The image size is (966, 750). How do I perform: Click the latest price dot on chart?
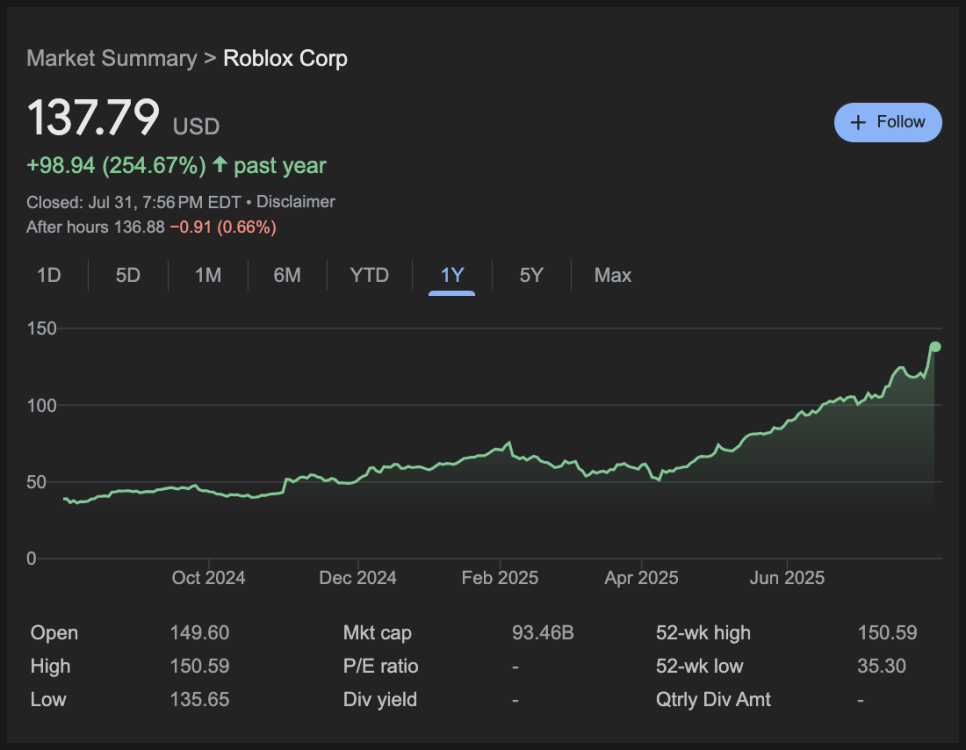click(x=935, y=347)
